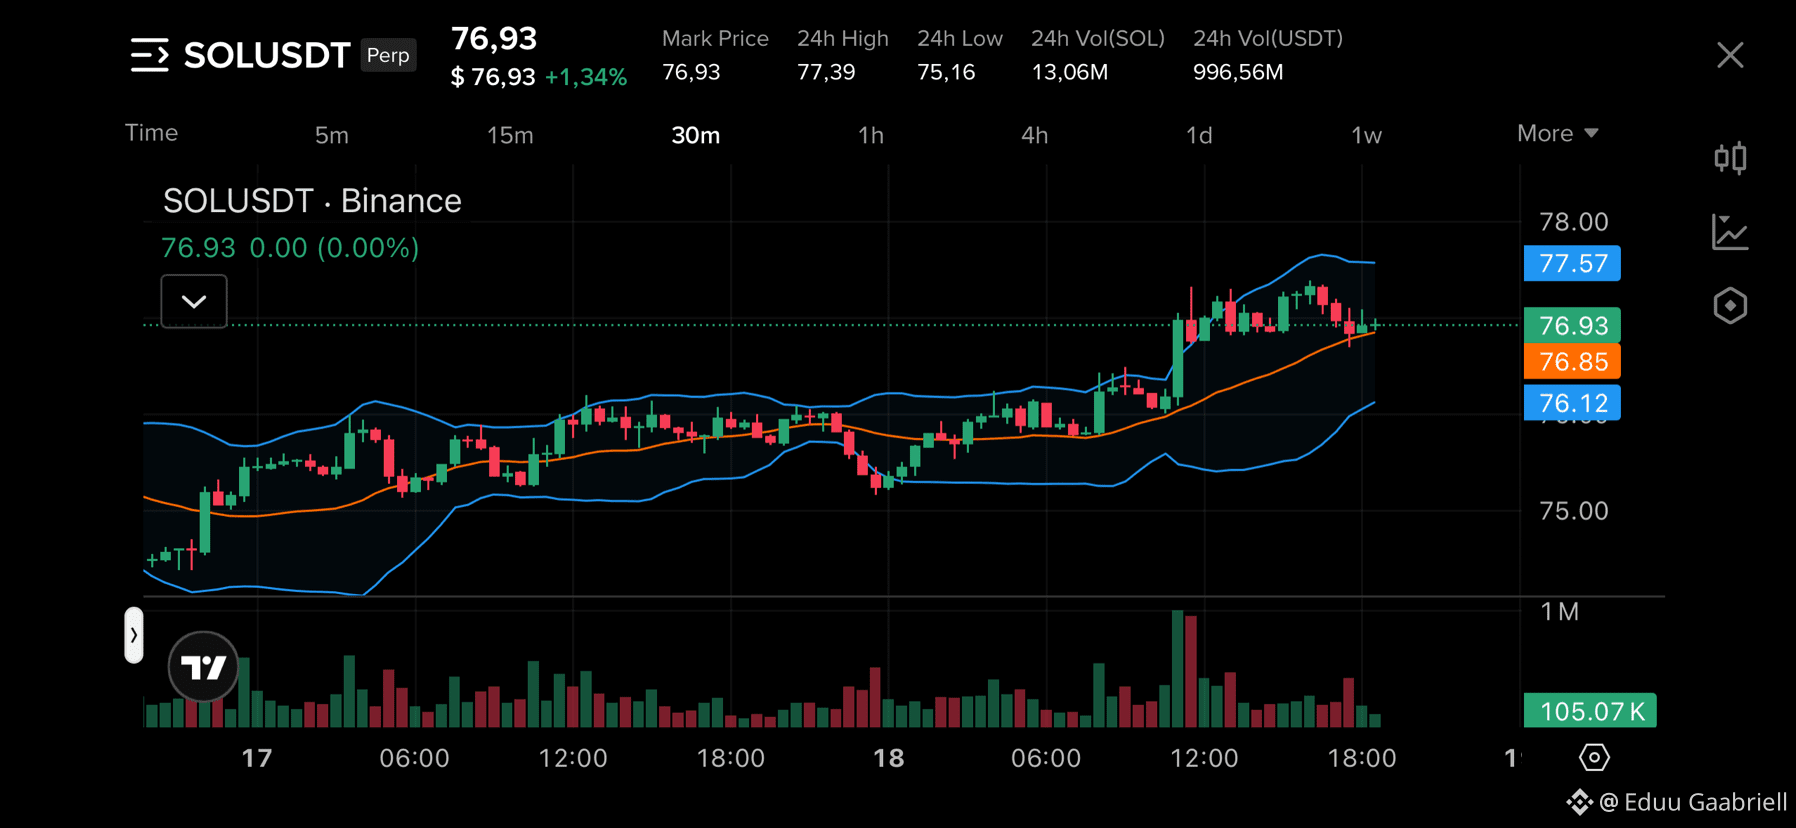Click the tallest volume bar near 12:00 on 18
The width and height of the screenshot is (1796, 828).
[1178, 668]
